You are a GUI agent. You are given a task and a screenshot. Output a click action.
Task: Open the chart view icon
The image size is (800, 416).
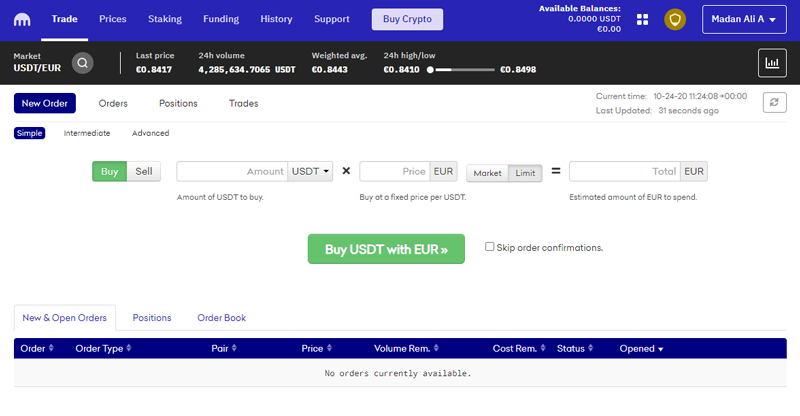coord(772,63)
